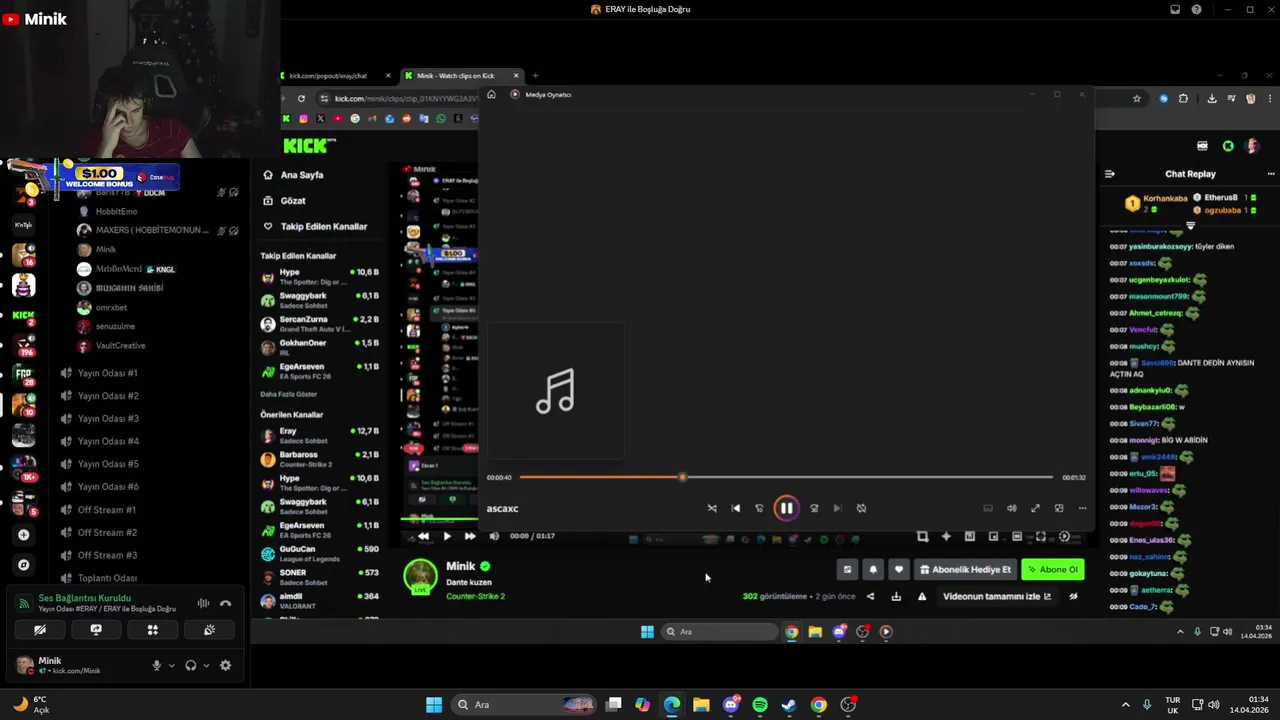Image resolution: width=1280 pixels, height=720 pixels.
Task: Open the Barbaross recommended channel
Action: [x=320, y=459]
